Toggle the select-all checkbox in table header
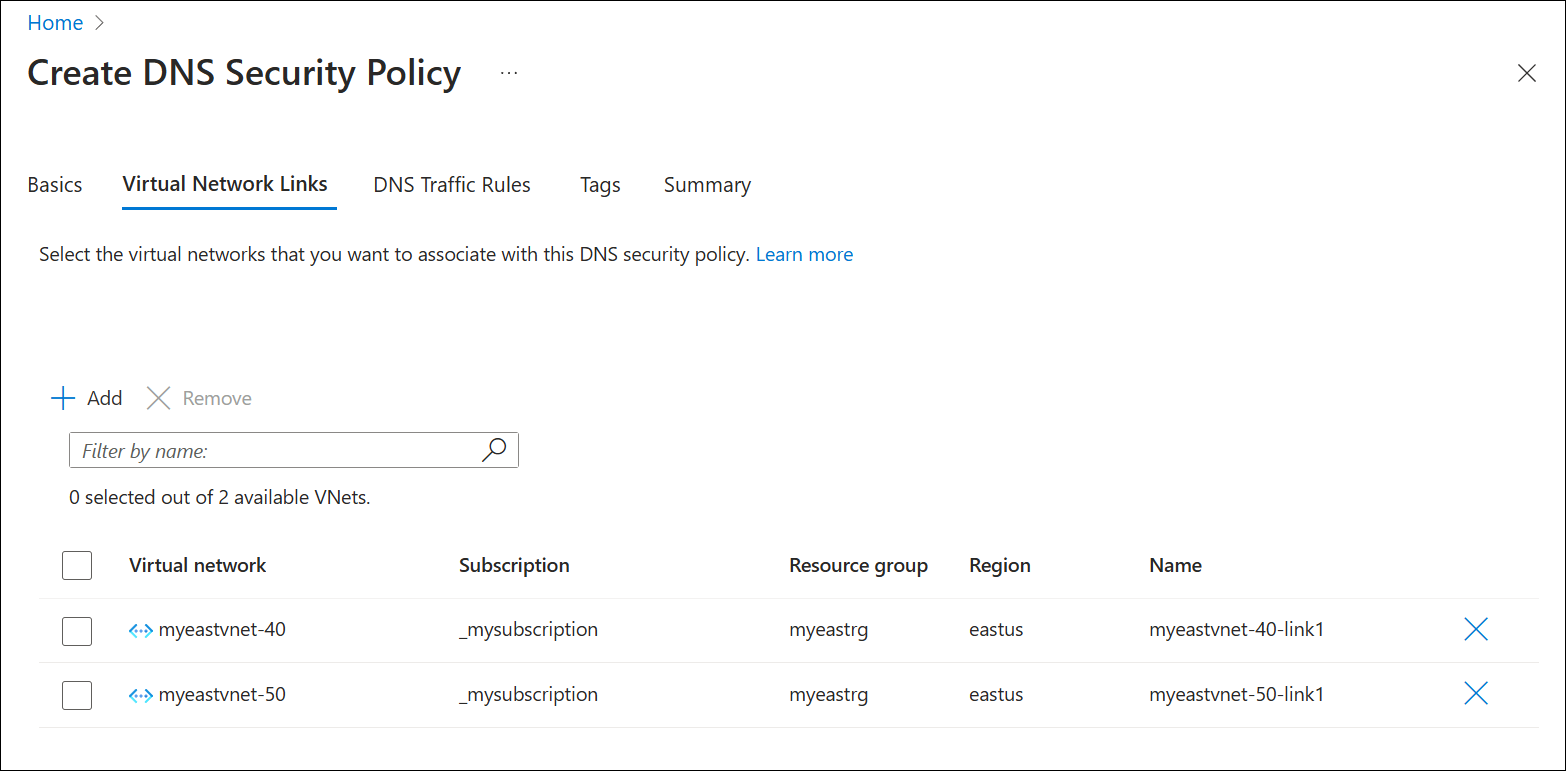The height and width of the screenshot is (771, 1566). click(77, 565)
